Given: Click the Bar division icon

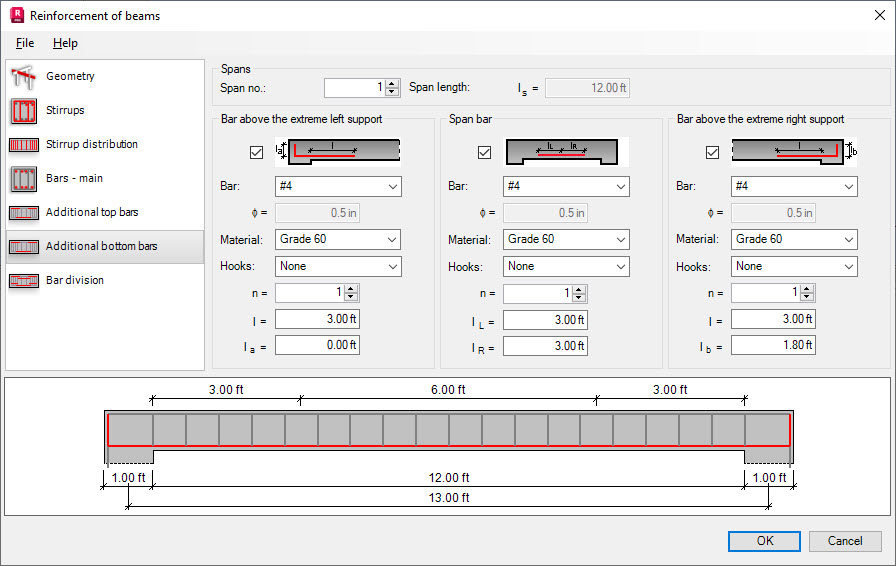Looking at the screenshot, I should pyautogui.click(x=23, y=281).
